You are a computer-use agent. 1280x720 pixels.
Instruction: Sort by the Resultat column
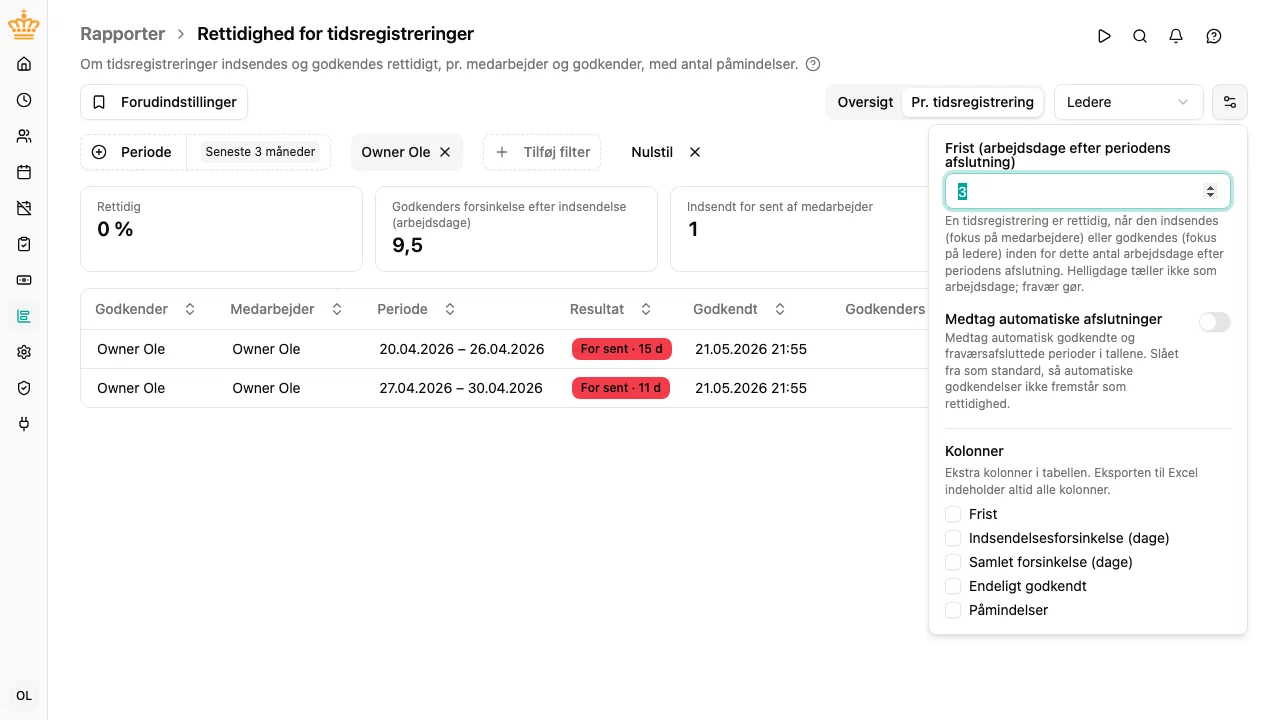pos(610,309)
